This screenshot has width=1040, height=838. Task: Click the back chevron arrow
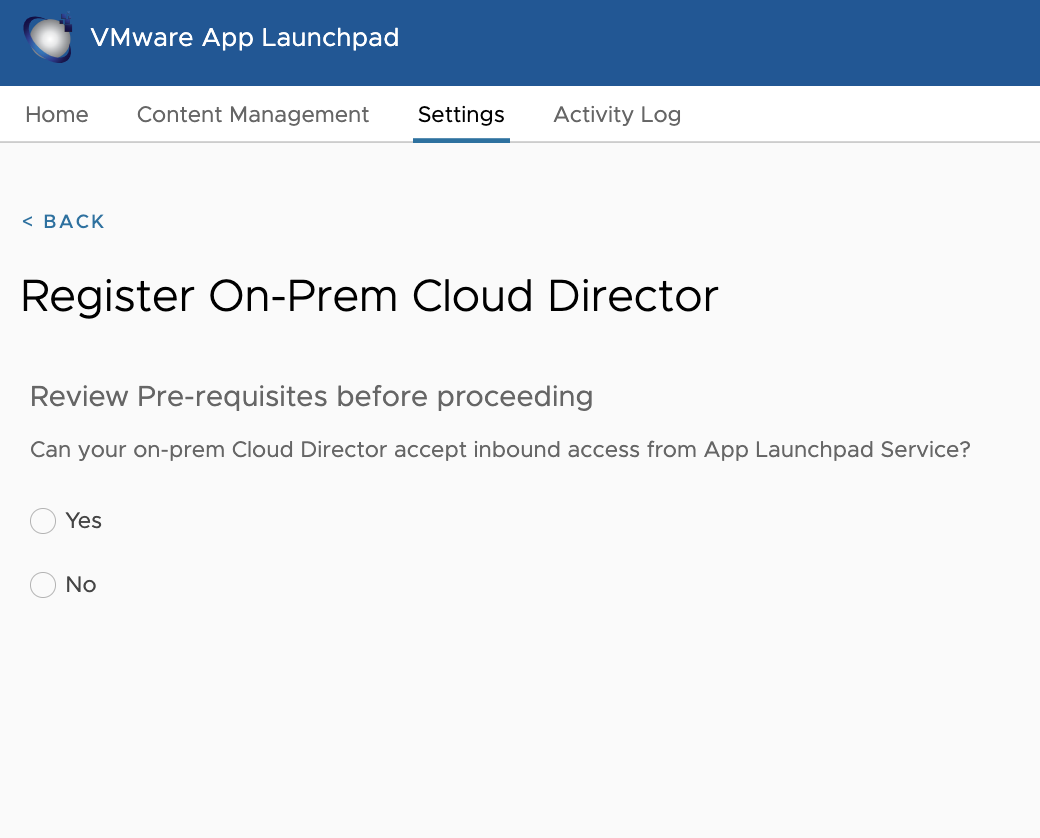28,222
